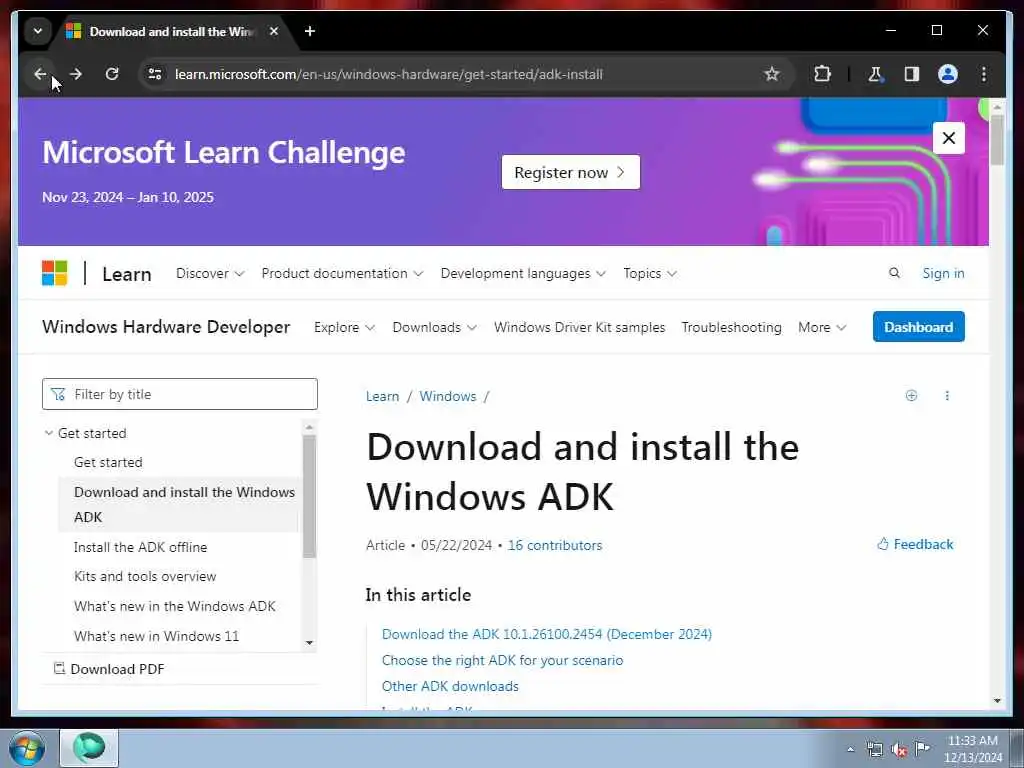
Task: Open the site search magnifier
Action: point(894,273)
